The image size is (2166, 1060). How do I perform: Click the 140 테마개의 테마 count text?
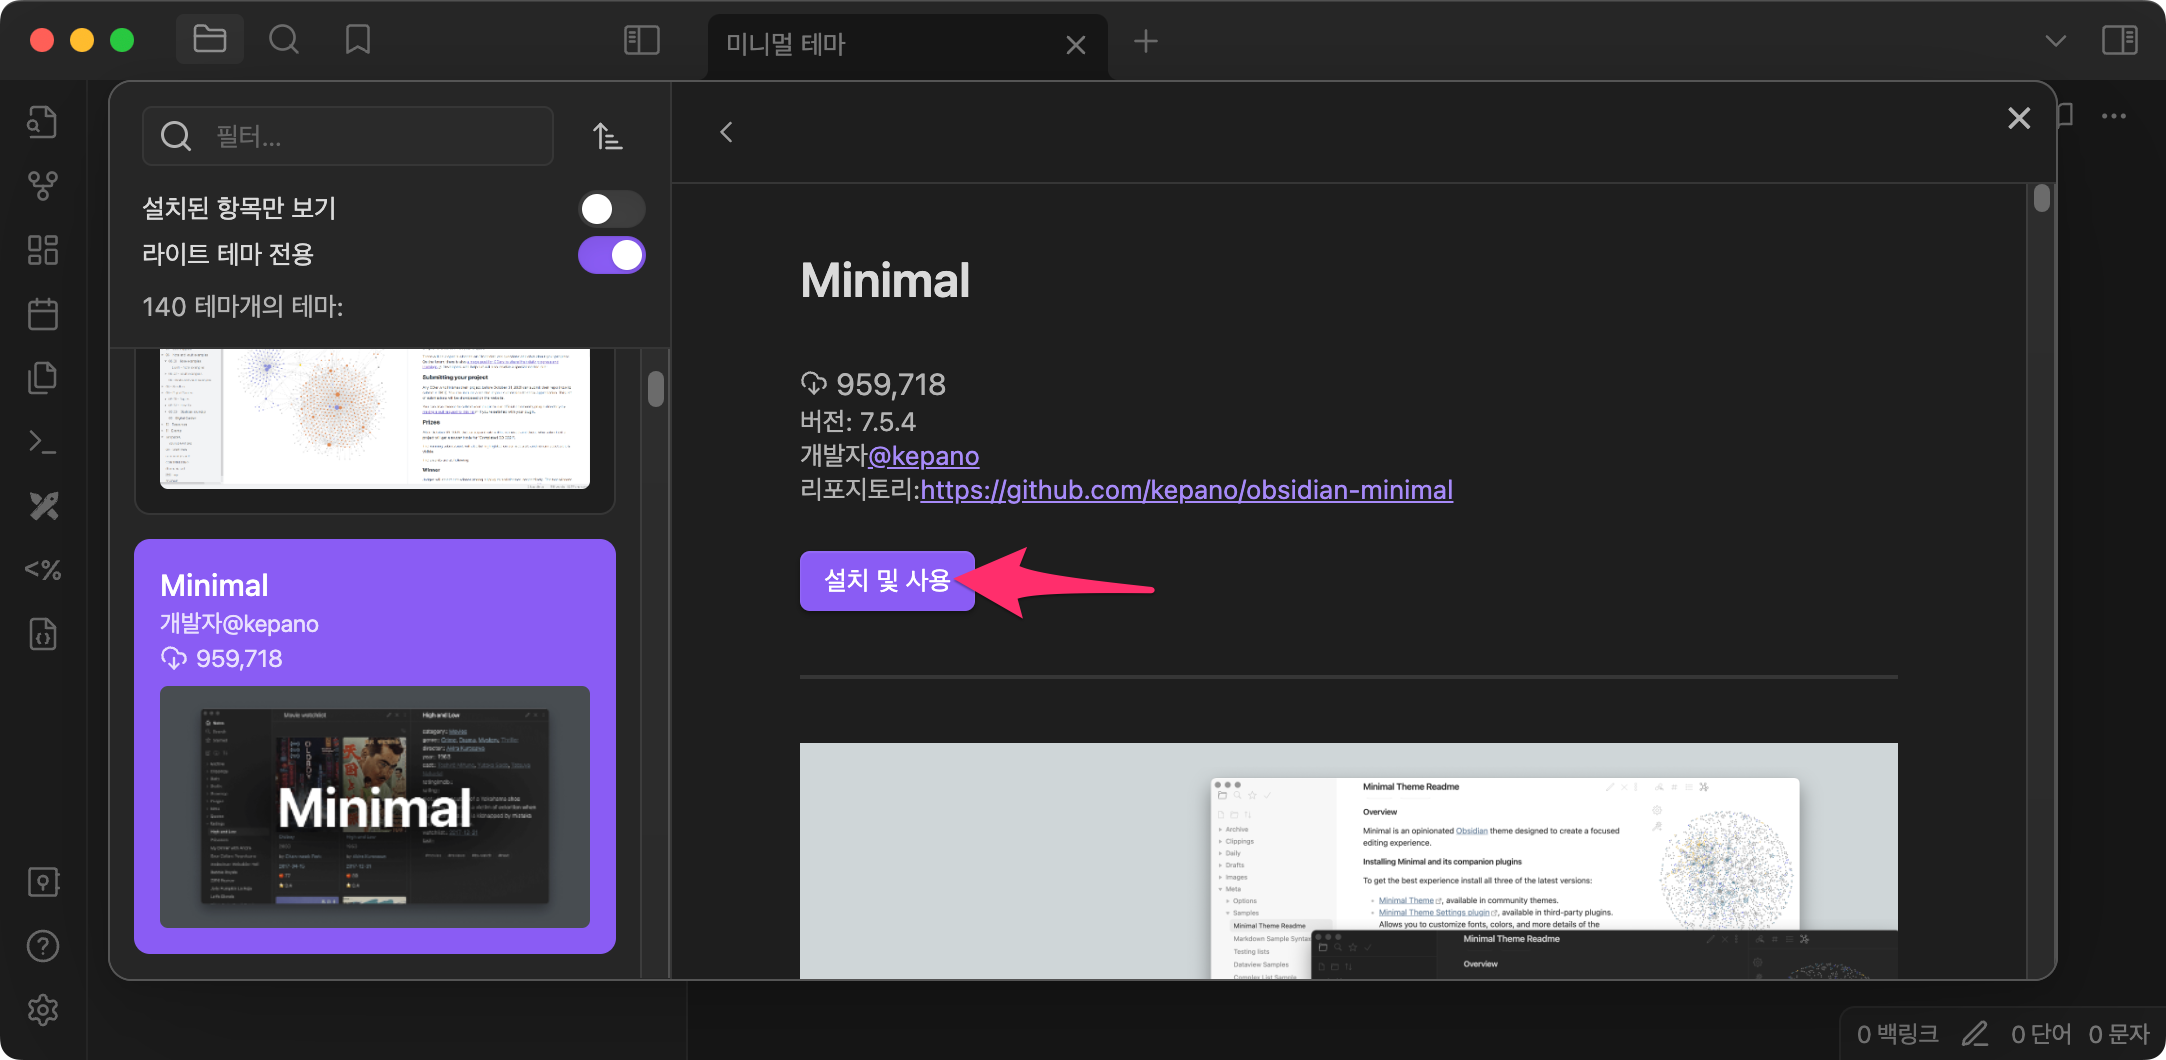(x=242, y=306)
